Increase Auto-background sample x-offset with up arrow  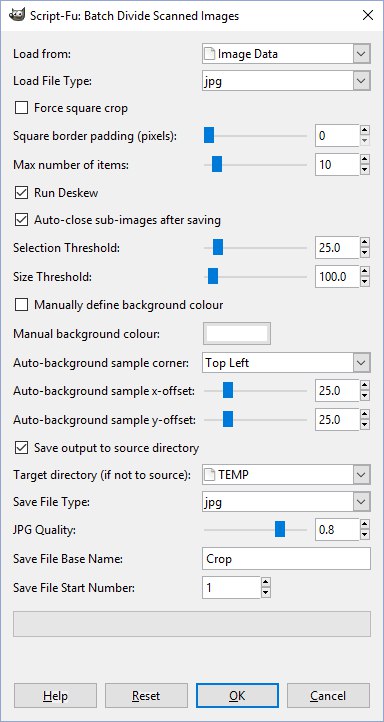click(x=365, y=385)
